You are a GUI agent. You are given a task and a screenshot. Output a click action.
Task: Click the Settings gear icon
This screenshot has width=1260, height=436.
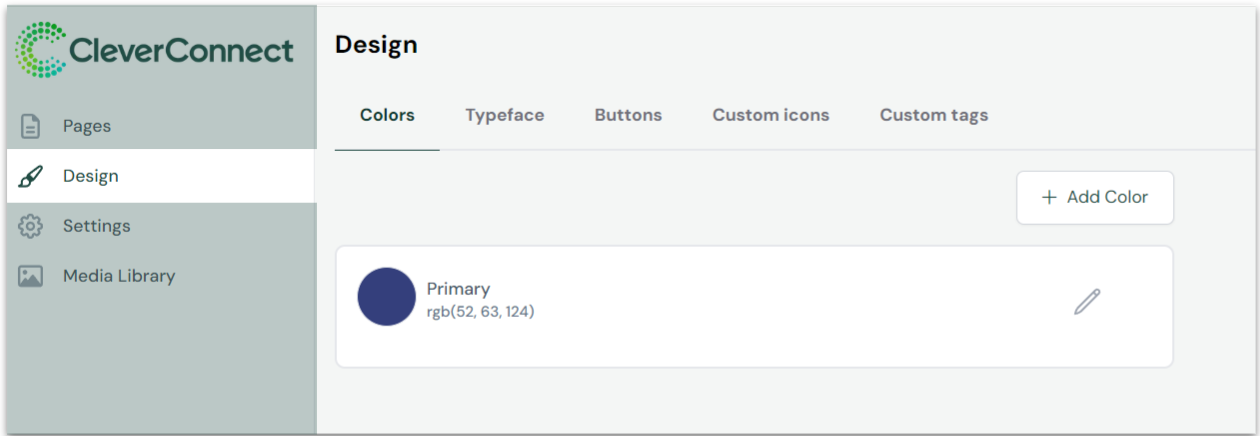pyautogui.click(x=31, y=227)
